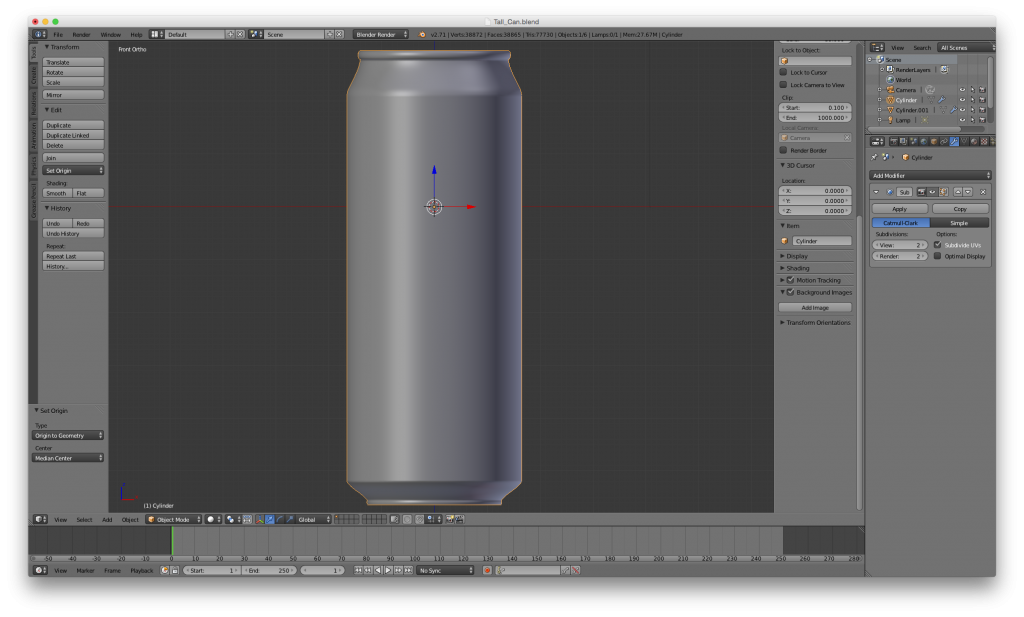Open the 3D view editor type icon
Screen dimensions: 1024x617
point(40,519)
